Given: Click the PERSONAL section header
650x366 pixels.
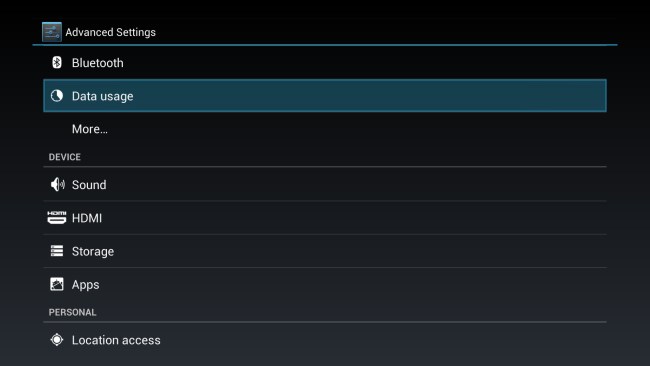Looking at the screenshot, I should point(72,312).
